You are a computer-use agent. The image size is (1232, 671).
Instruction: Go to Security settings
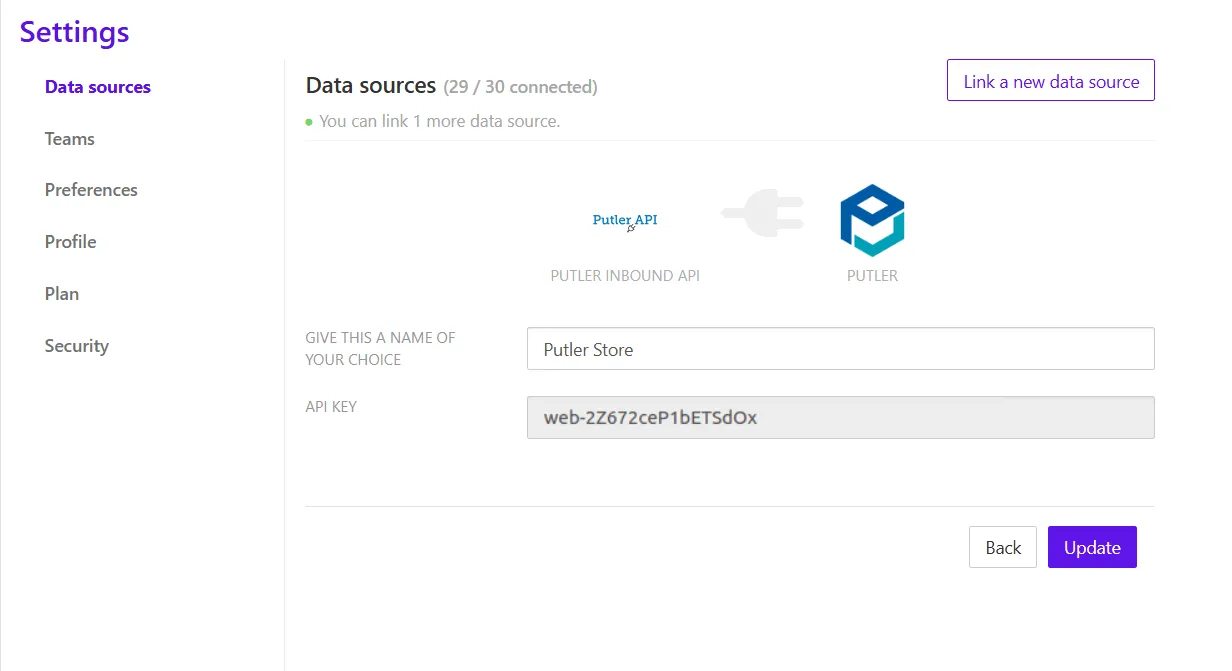(x=76, y=346)
